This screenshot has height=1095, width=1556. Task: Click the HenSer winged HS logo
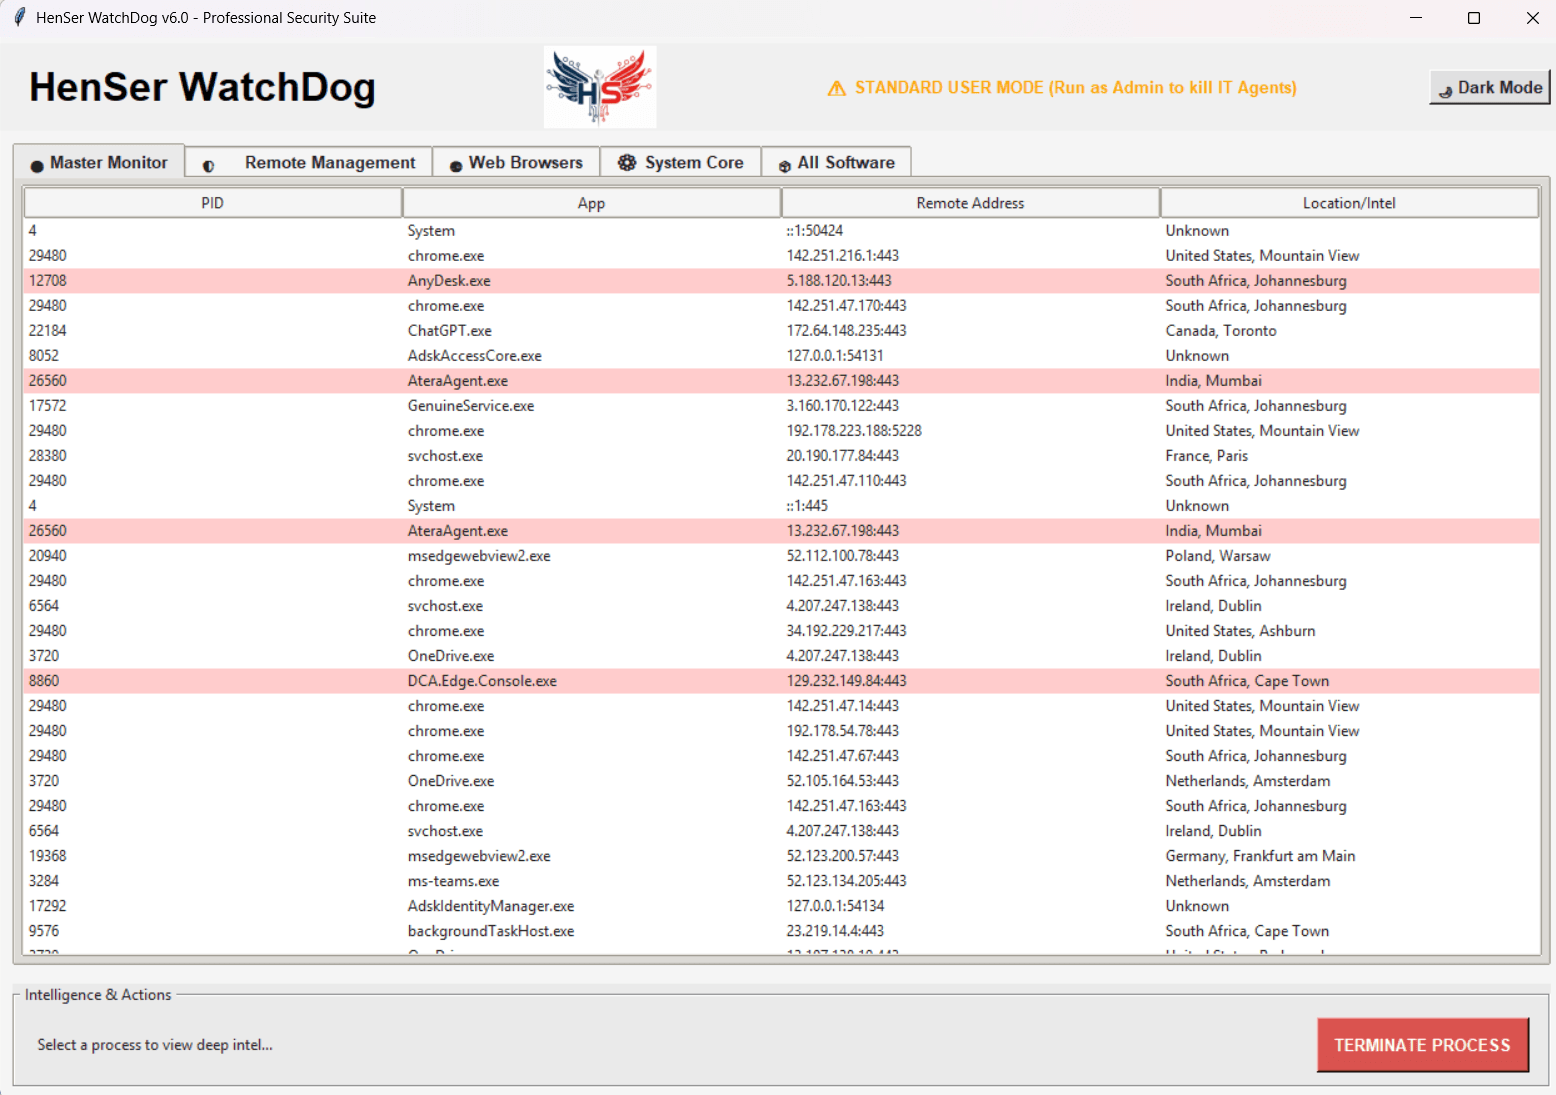pyautogui.click(x=600, y=88)
